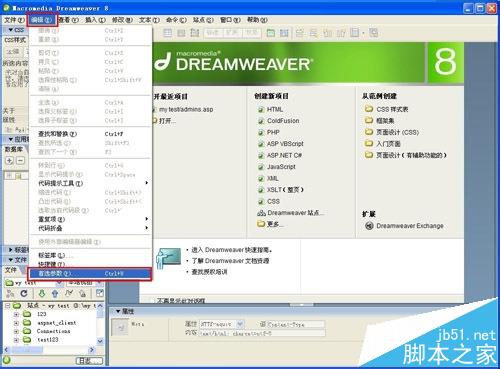Switch to the 数据库 tab
This screenshot has height=369, width=500.
(x=13, y=149)
